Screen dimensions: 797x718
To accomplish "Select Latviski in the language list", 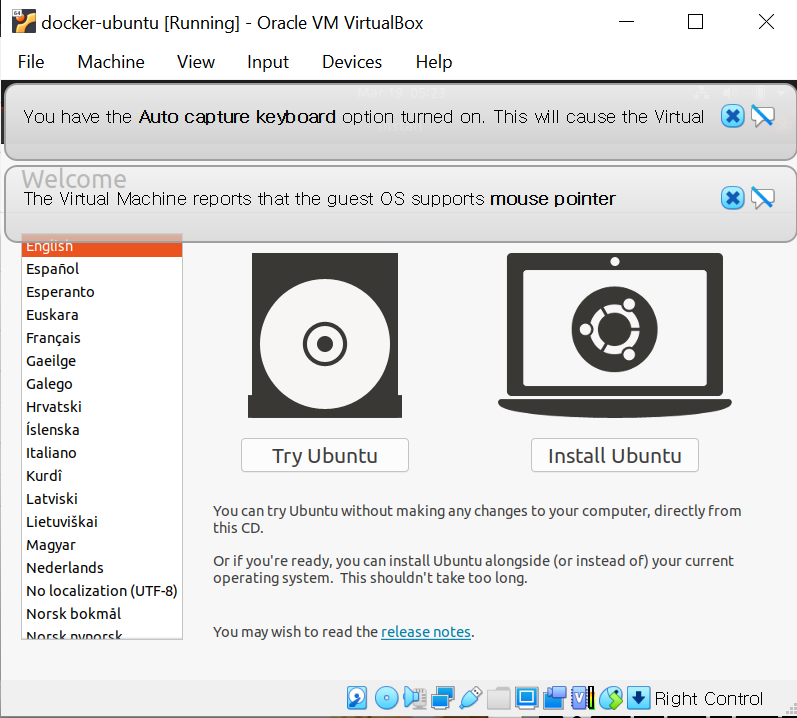I will [102, 498].
